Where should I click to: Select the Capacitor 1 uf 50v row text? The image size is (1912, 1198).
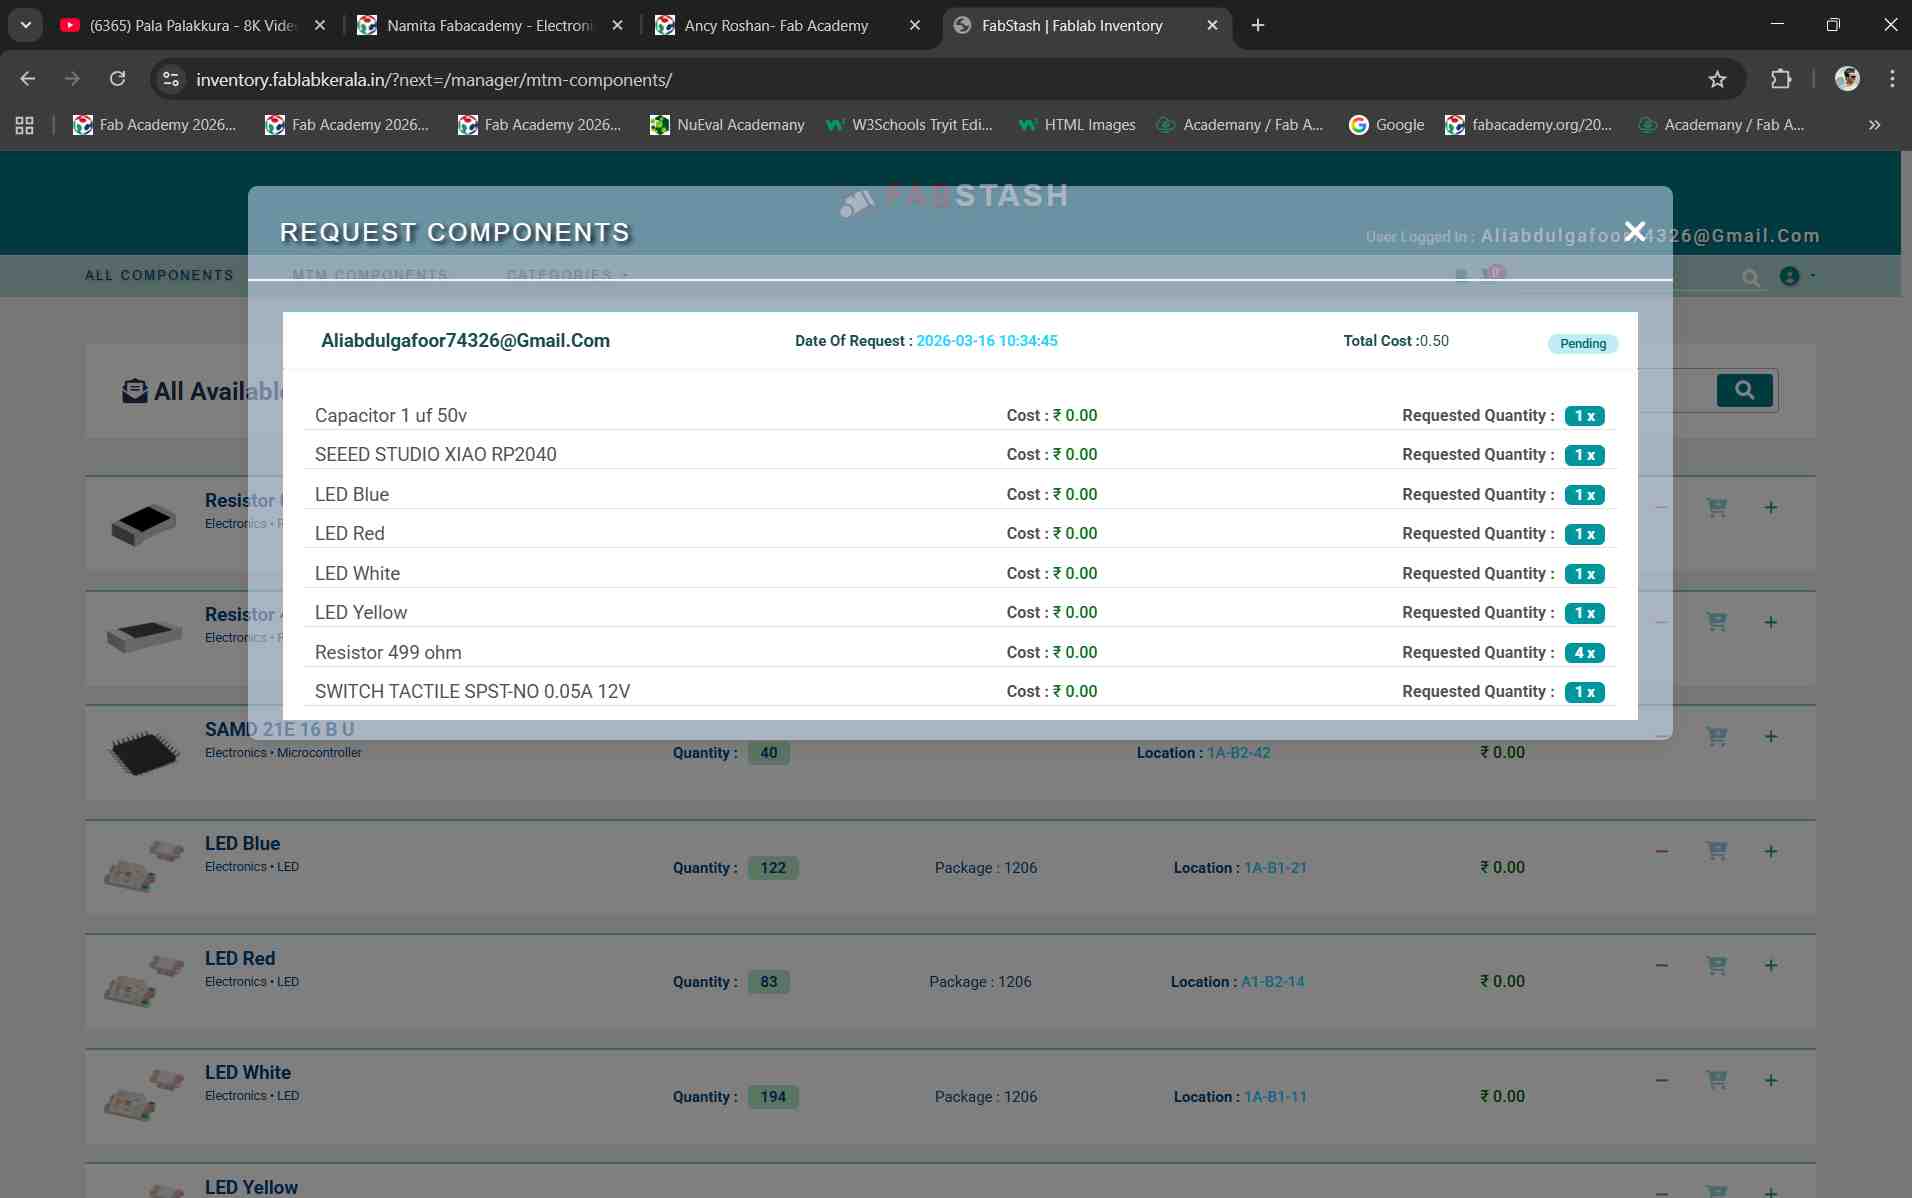click(x=391, y=415)
